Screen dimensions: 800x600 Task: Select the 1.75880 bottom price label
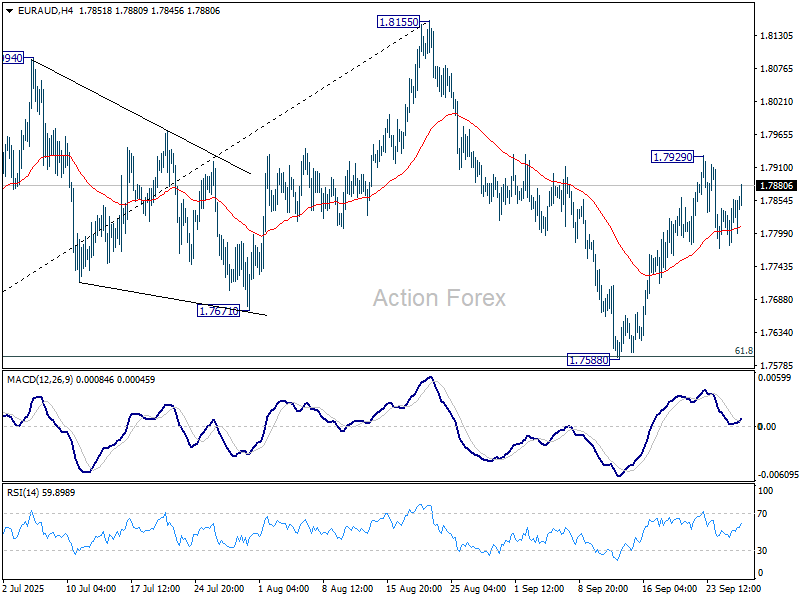[x=588, y=359]
